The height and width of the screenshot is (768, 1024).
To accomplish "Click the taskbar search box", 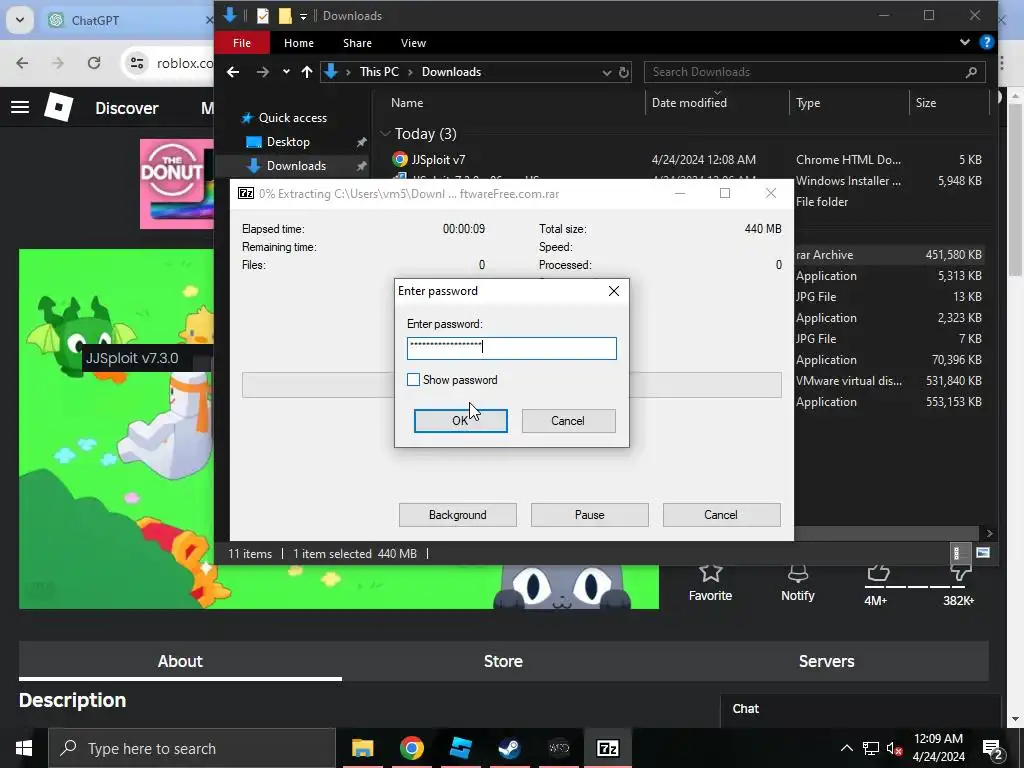I will 192,748.
